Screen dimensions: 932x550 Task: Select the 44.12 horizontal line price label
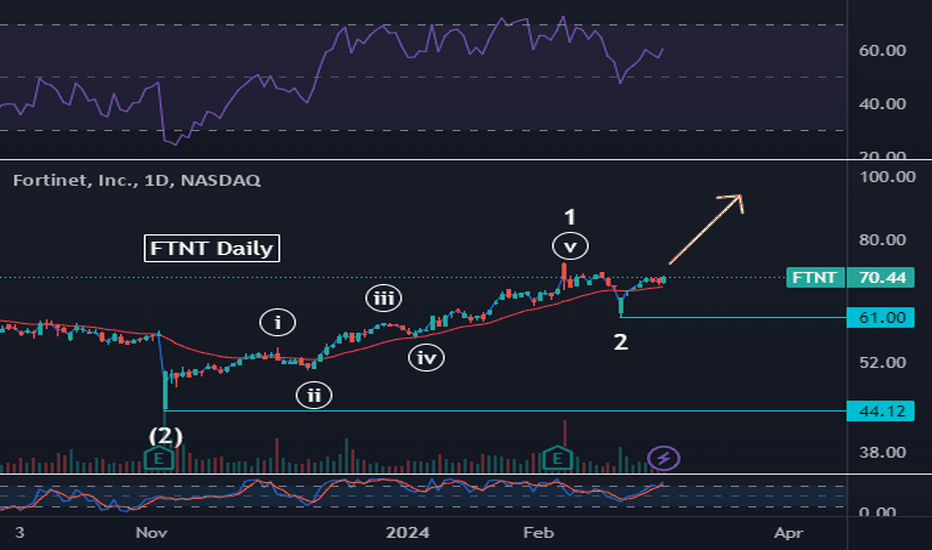(881, 411)
